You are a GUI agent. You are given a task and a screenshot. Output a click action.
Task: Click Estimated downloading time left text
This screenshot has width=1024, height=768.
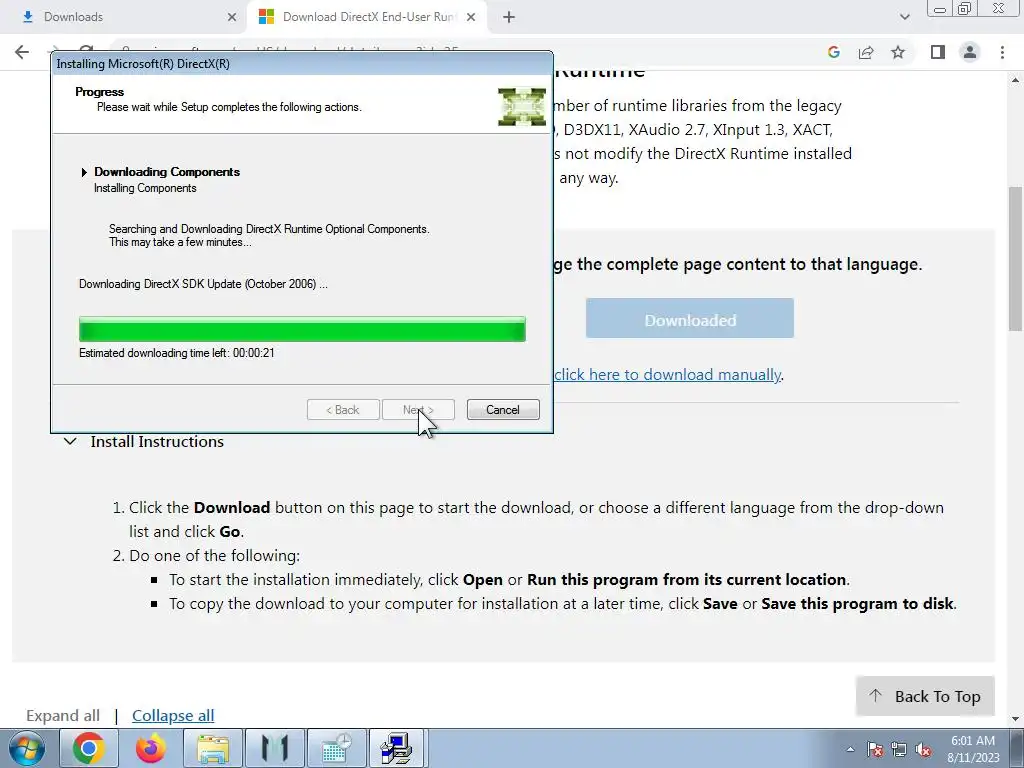pyautogui.click(x=176, y=353)
